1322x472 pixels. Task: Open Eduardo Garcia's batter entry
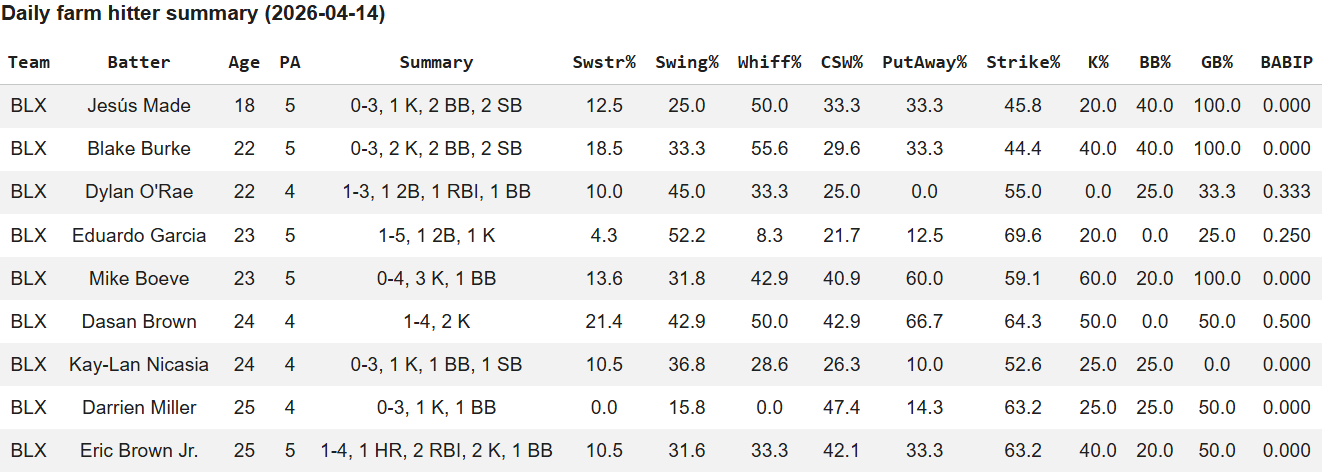pos(139,236)
